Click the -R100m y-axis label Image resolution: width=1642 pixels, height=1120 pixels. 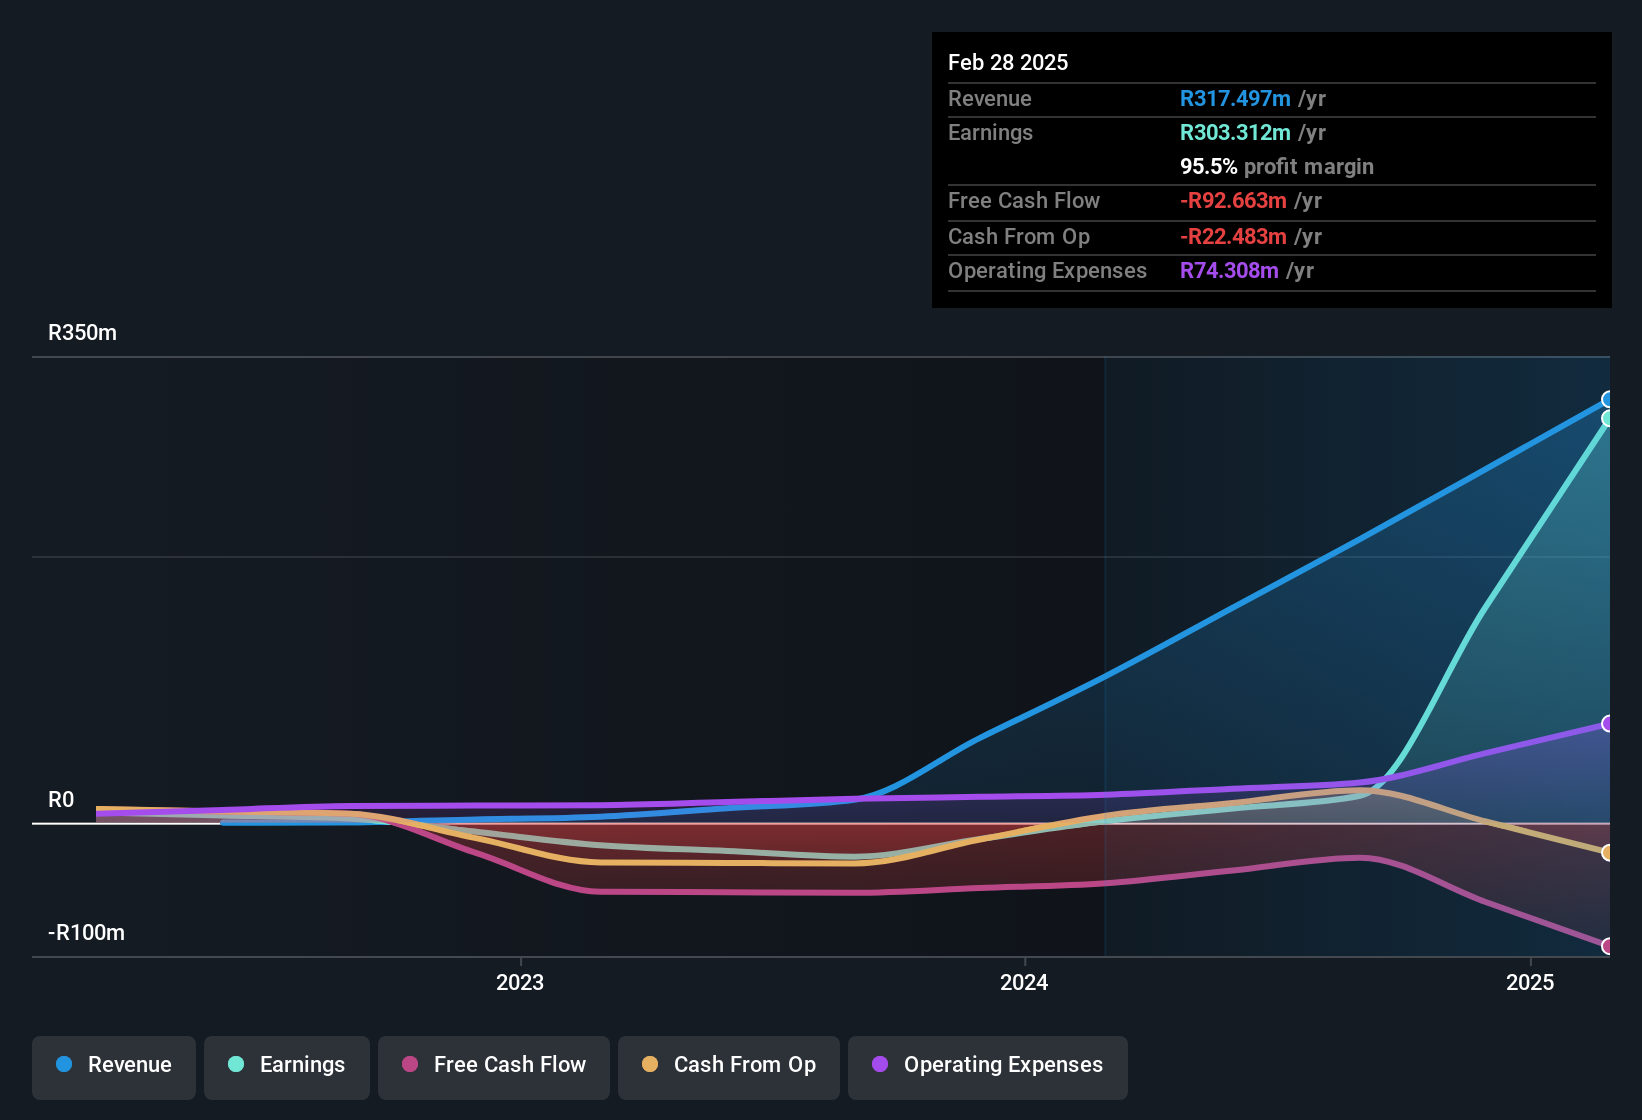click(x=86, y=933)
